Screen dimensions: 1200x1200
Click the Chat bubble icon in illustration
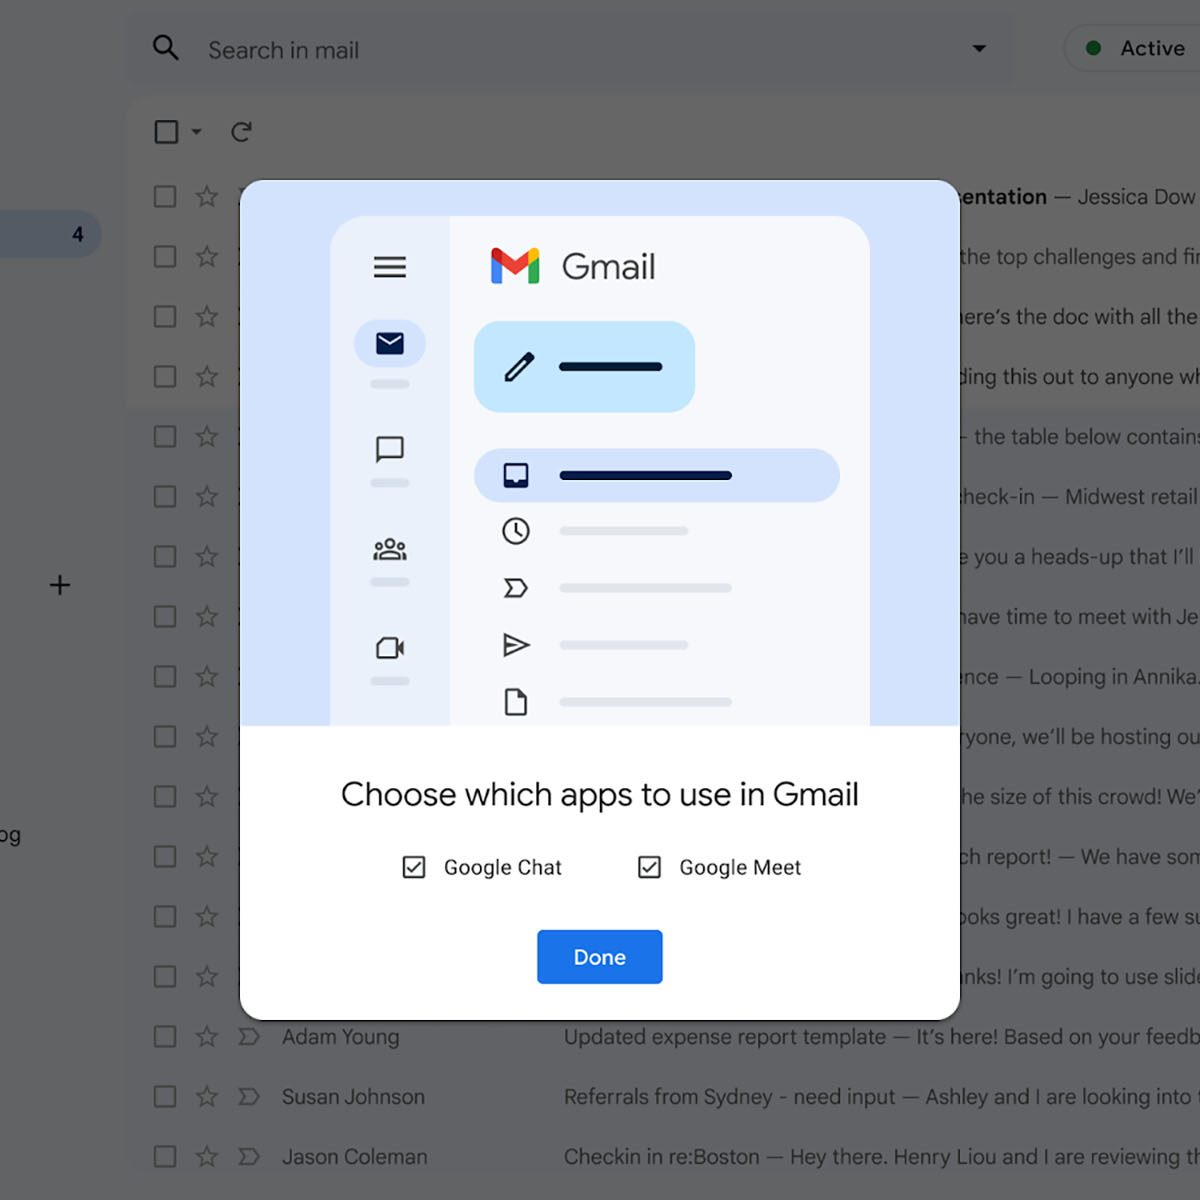click(390, 449)
